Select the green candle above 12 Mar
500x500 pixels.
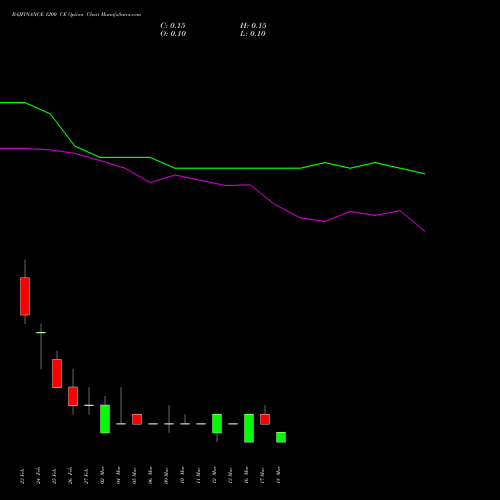(x=217, y=424)
